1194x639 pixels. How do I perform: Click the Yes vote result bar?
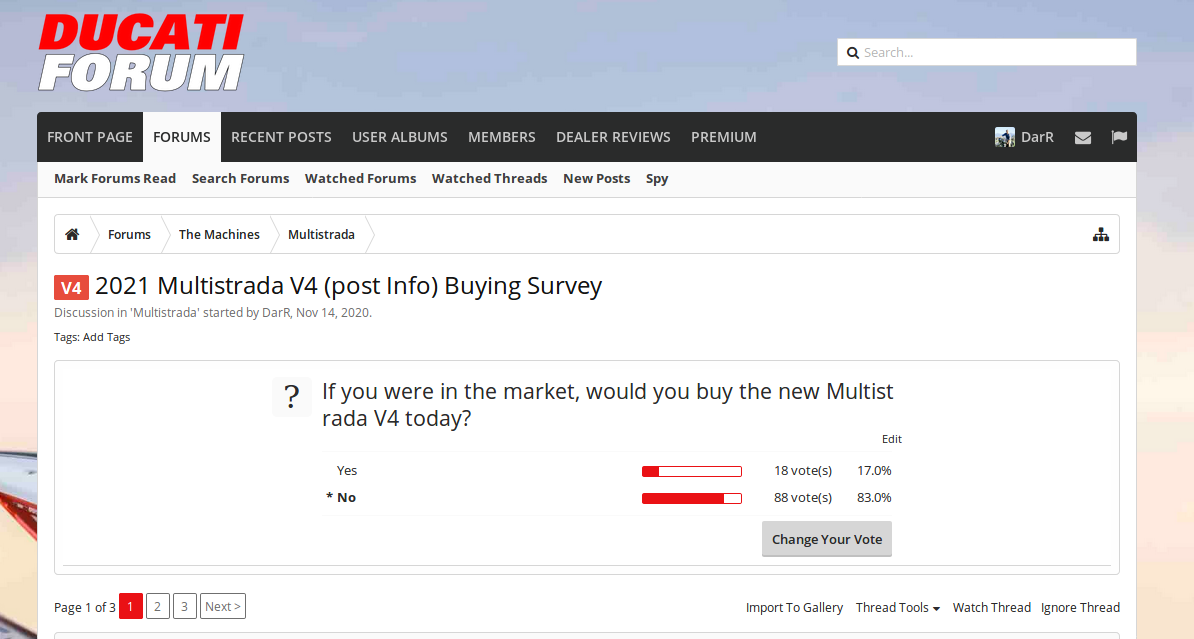tap(691, 471)
